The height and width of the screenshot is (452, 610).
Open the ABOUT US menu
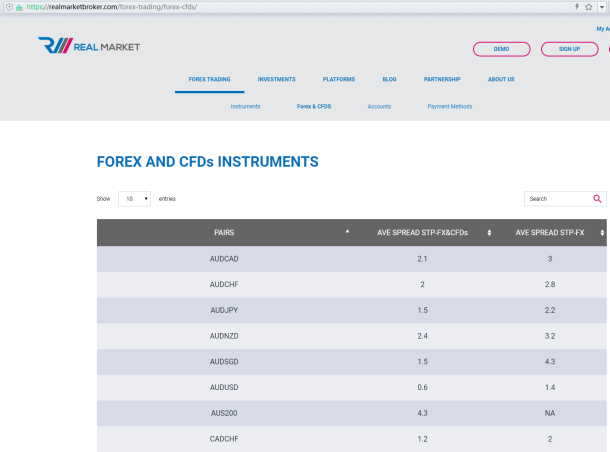click(x=501, y=79)
